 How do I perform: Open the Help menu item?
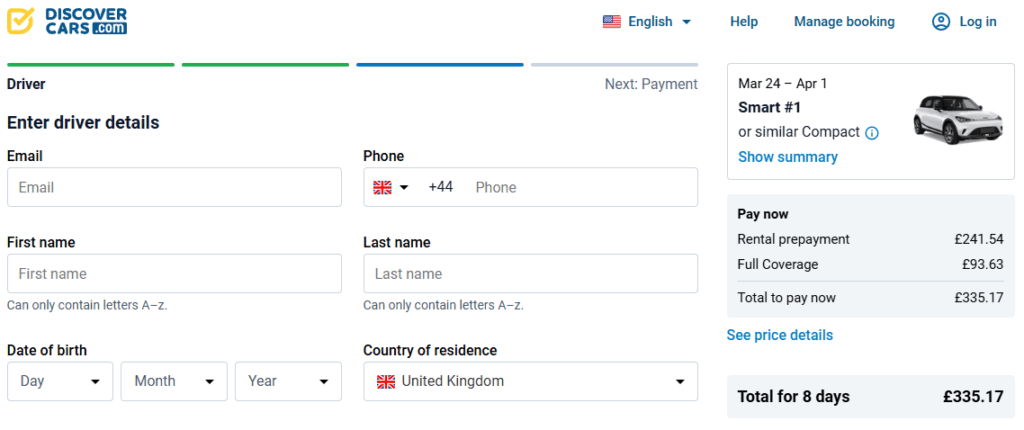[x=744, y=22]
